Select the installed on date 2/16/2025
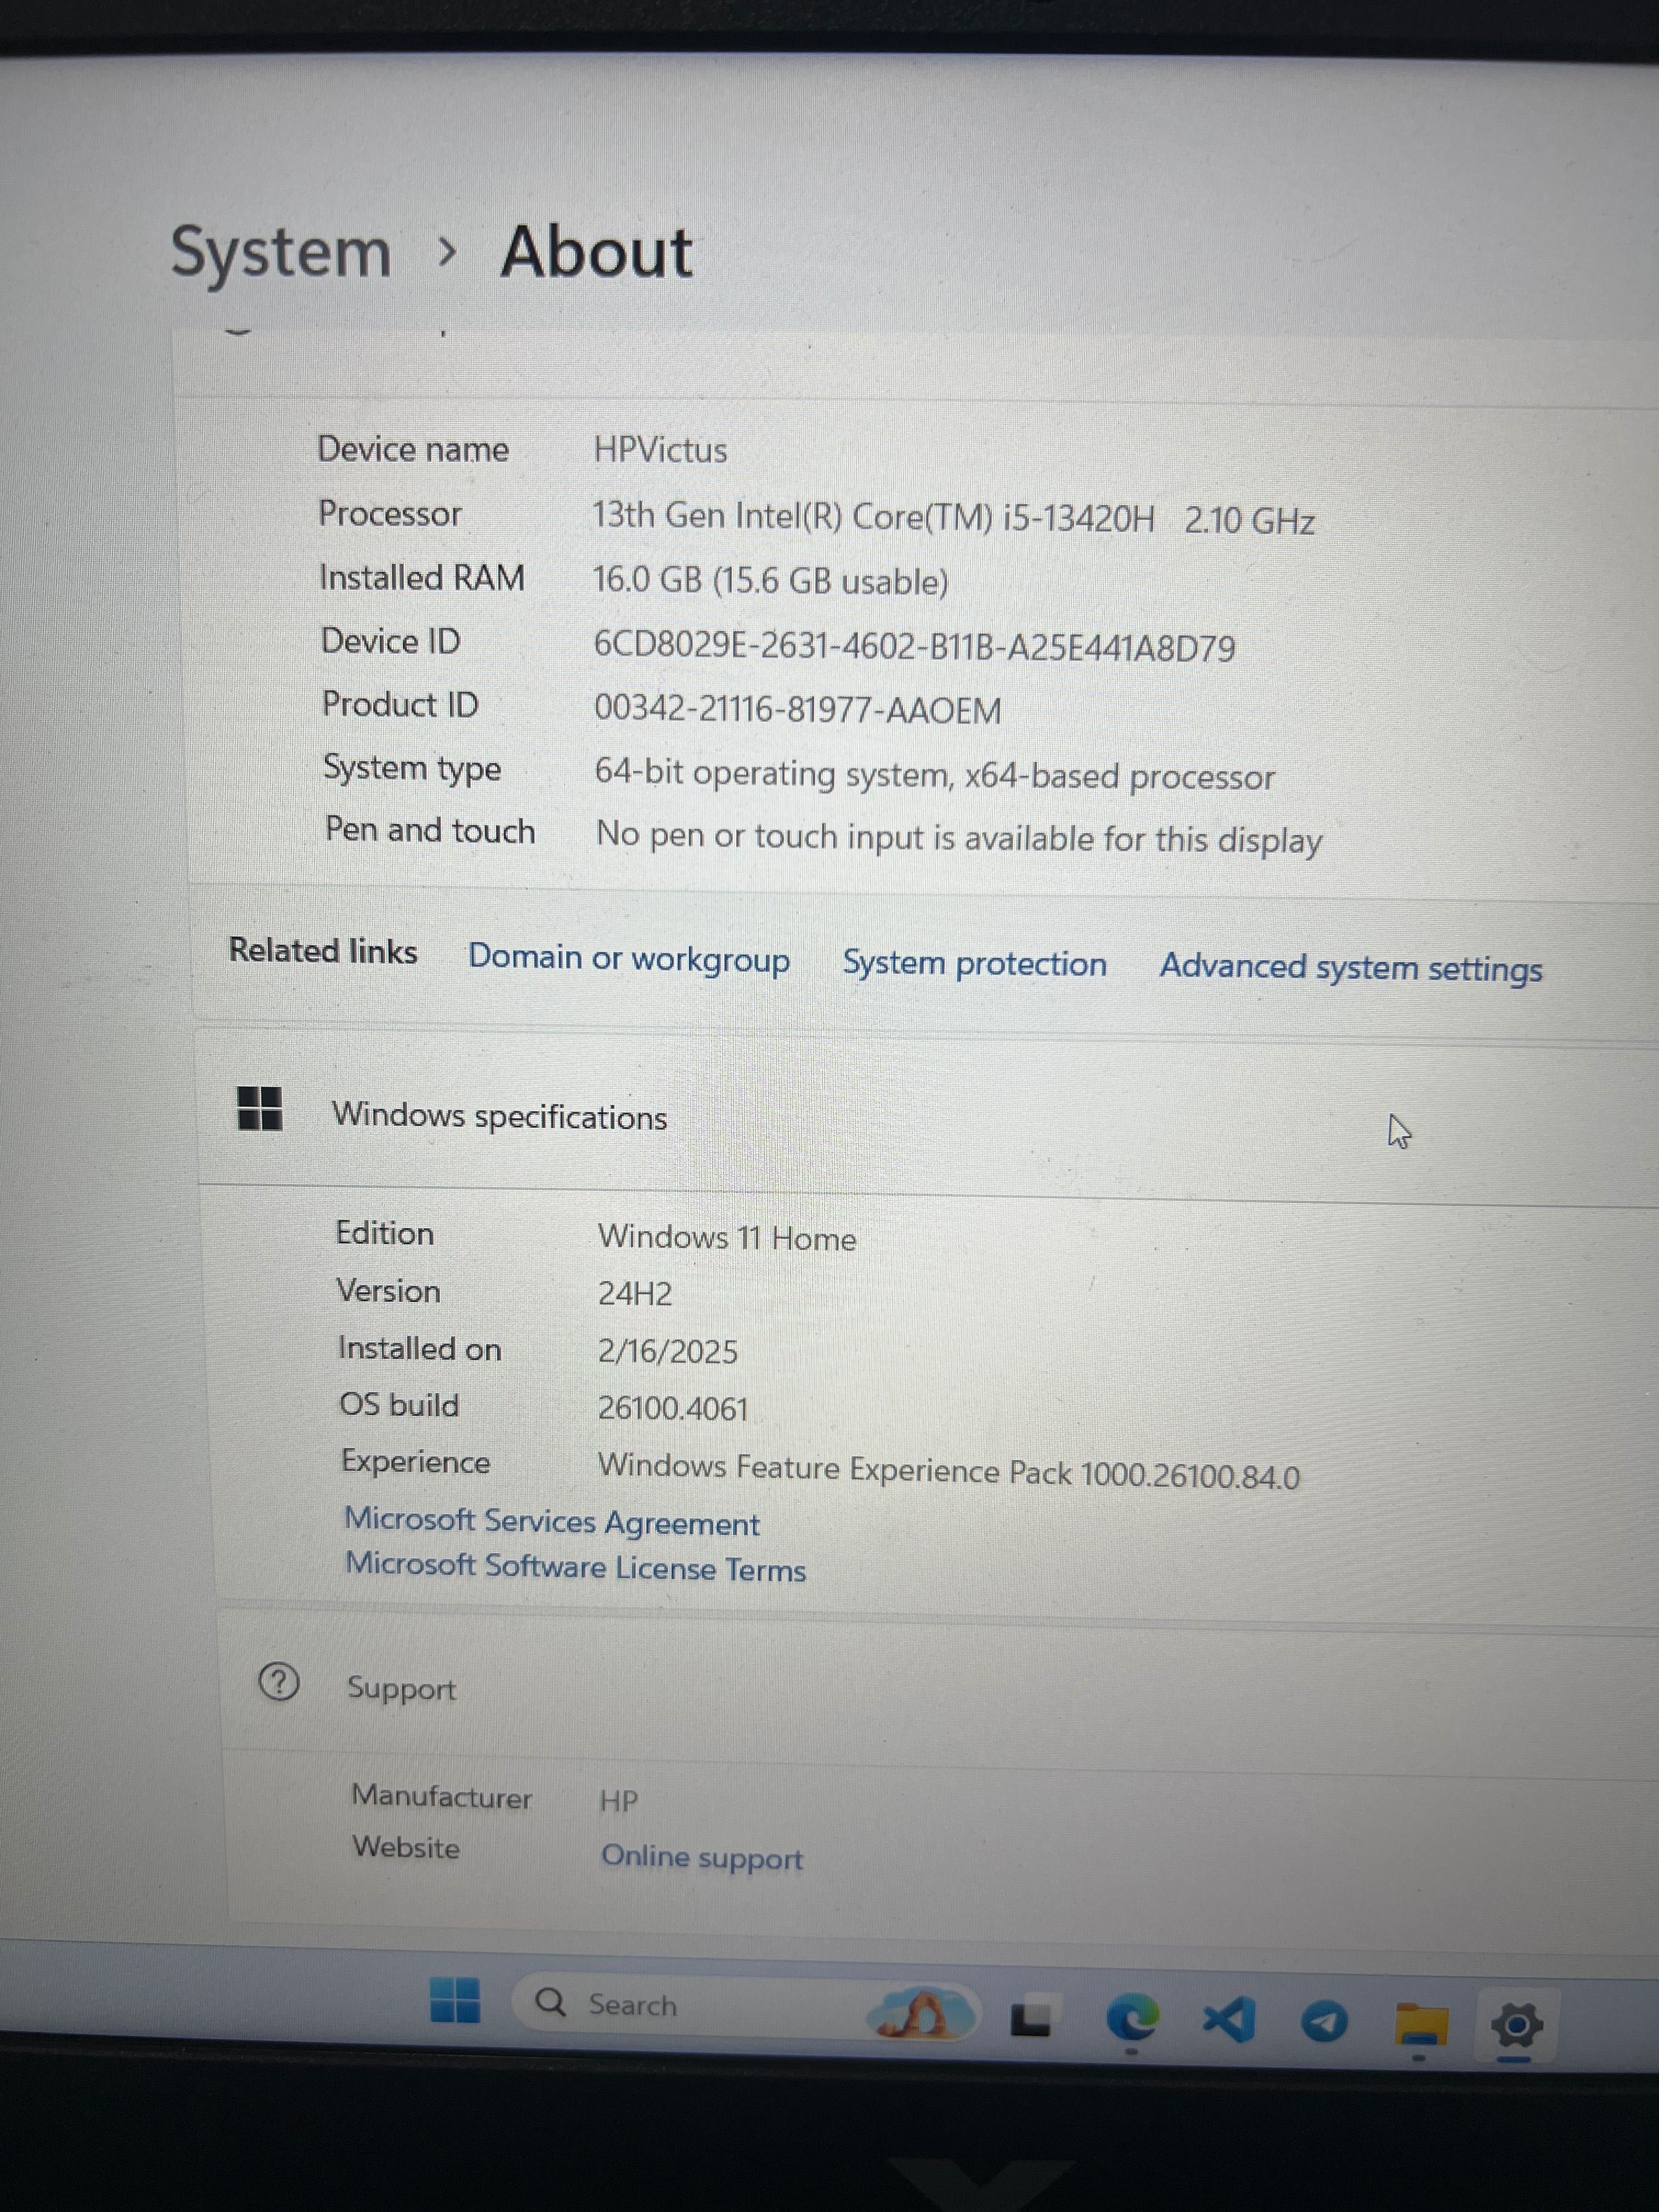 pos(668,1351)
